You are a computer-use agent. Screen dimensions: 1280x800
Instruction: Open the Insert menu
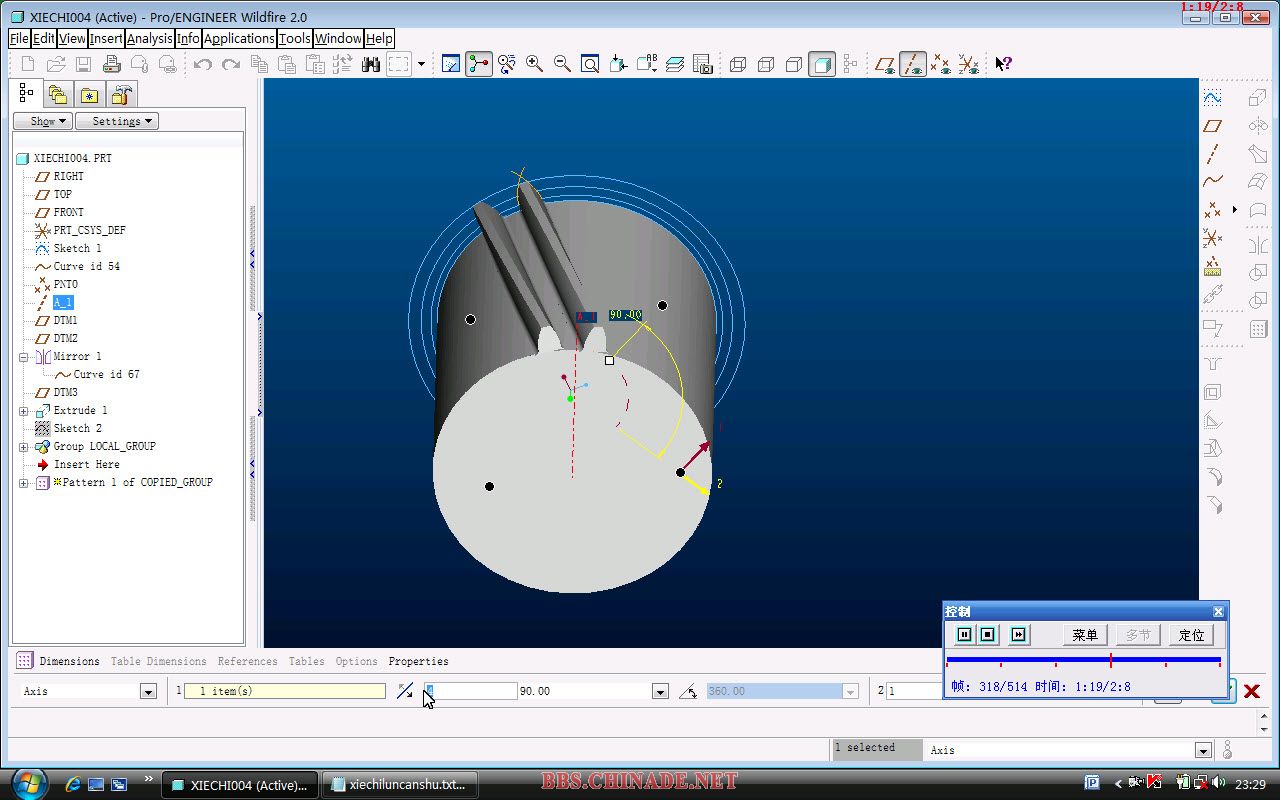[106, 39]
